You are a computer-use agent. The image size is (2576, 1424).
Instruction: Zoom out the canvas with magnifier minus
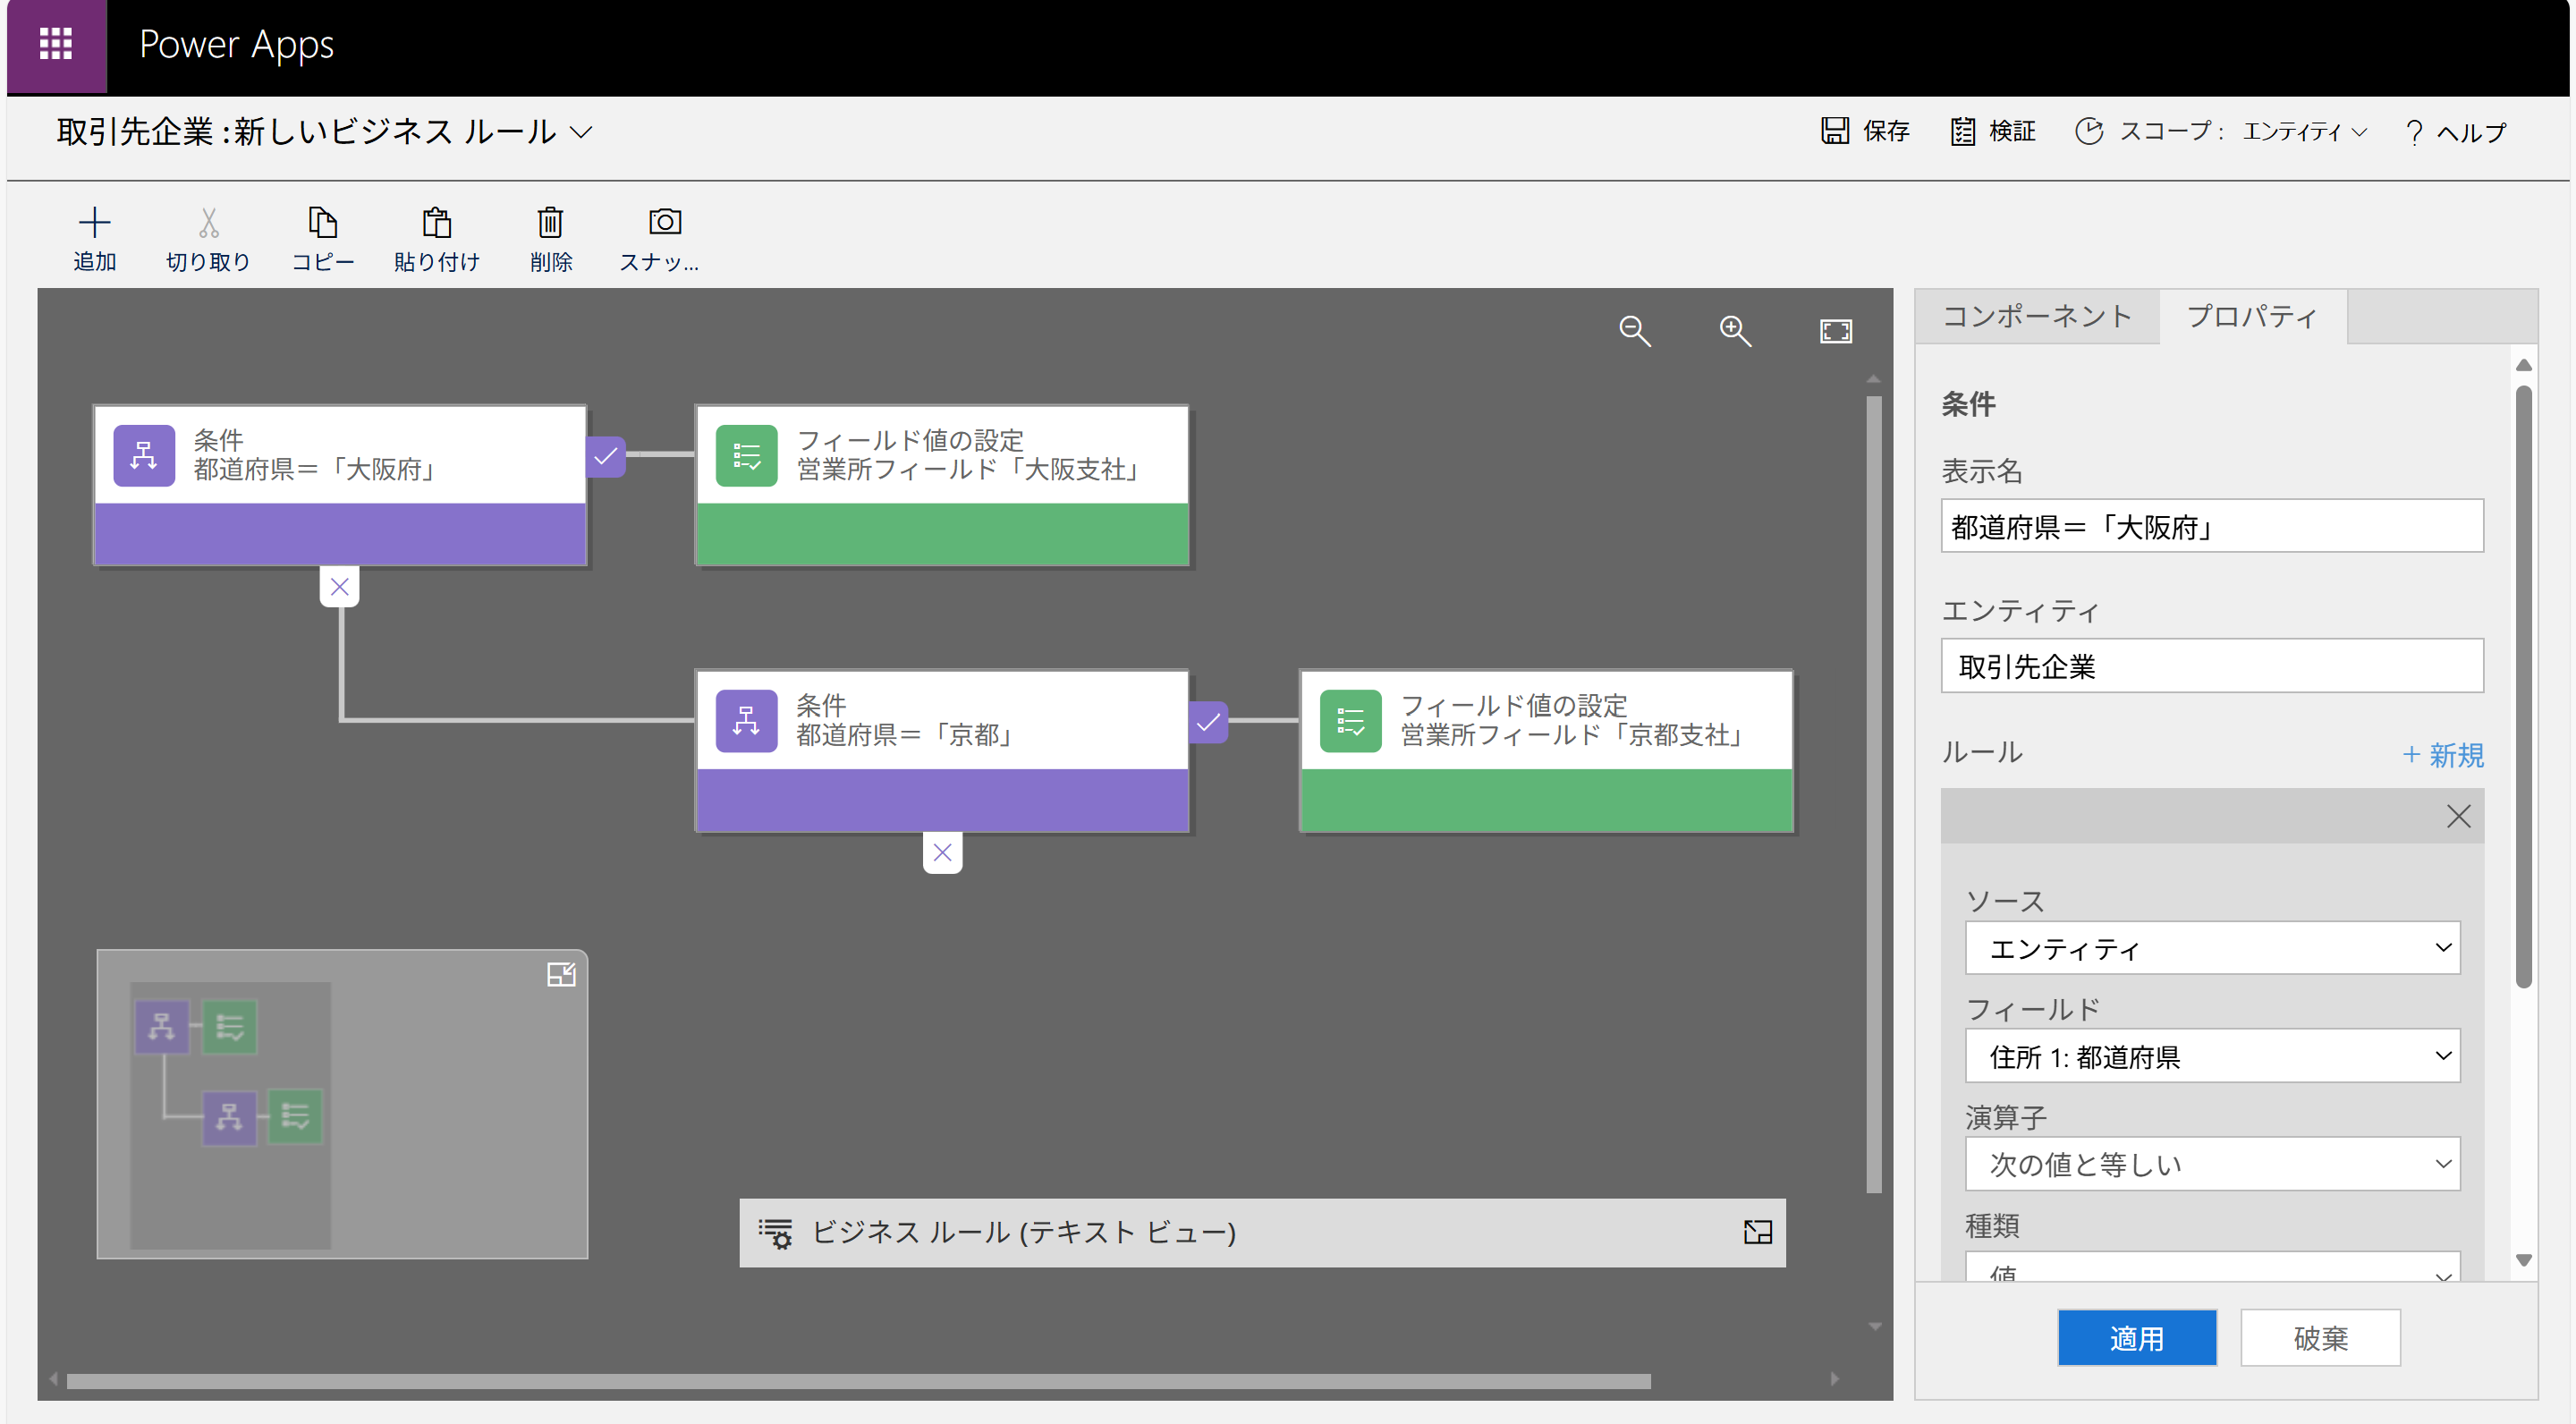(x=1634, y=331)
